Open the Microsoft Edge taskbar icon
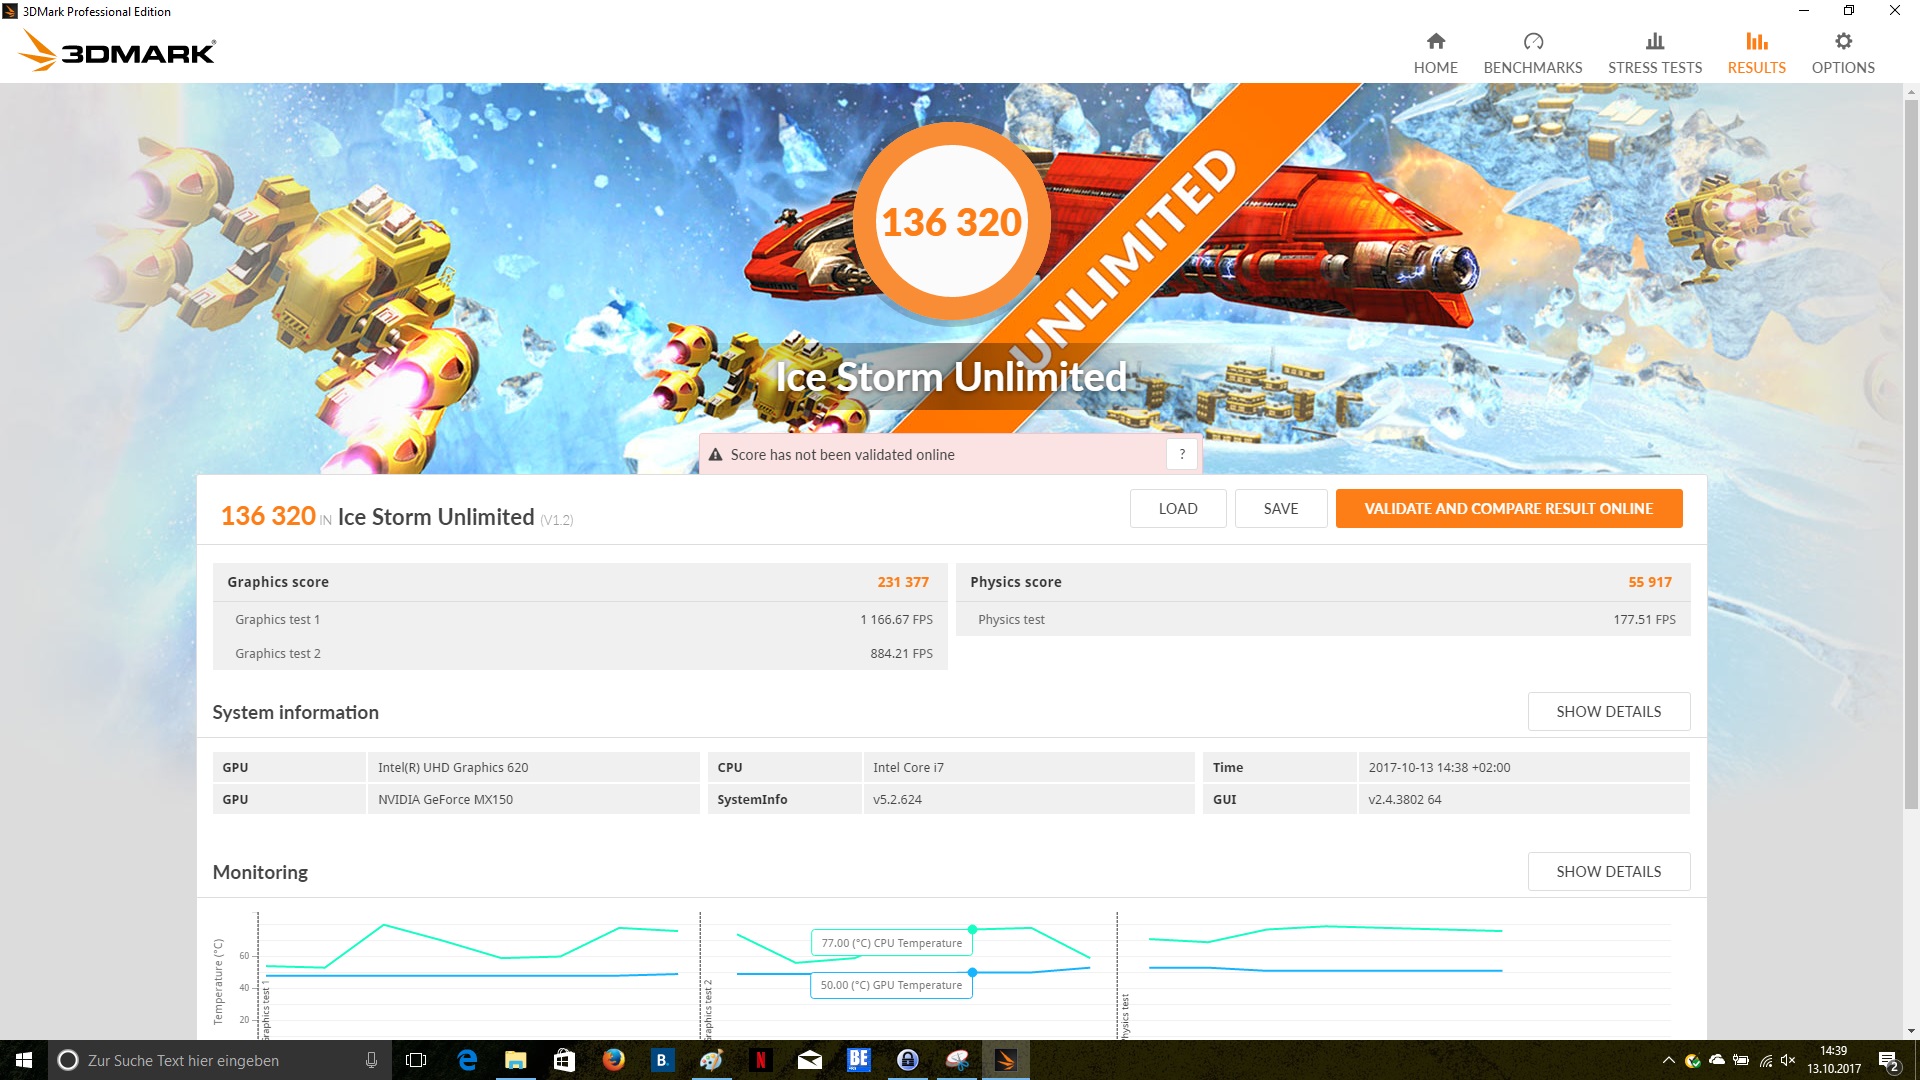 (x=467, y=1060)
